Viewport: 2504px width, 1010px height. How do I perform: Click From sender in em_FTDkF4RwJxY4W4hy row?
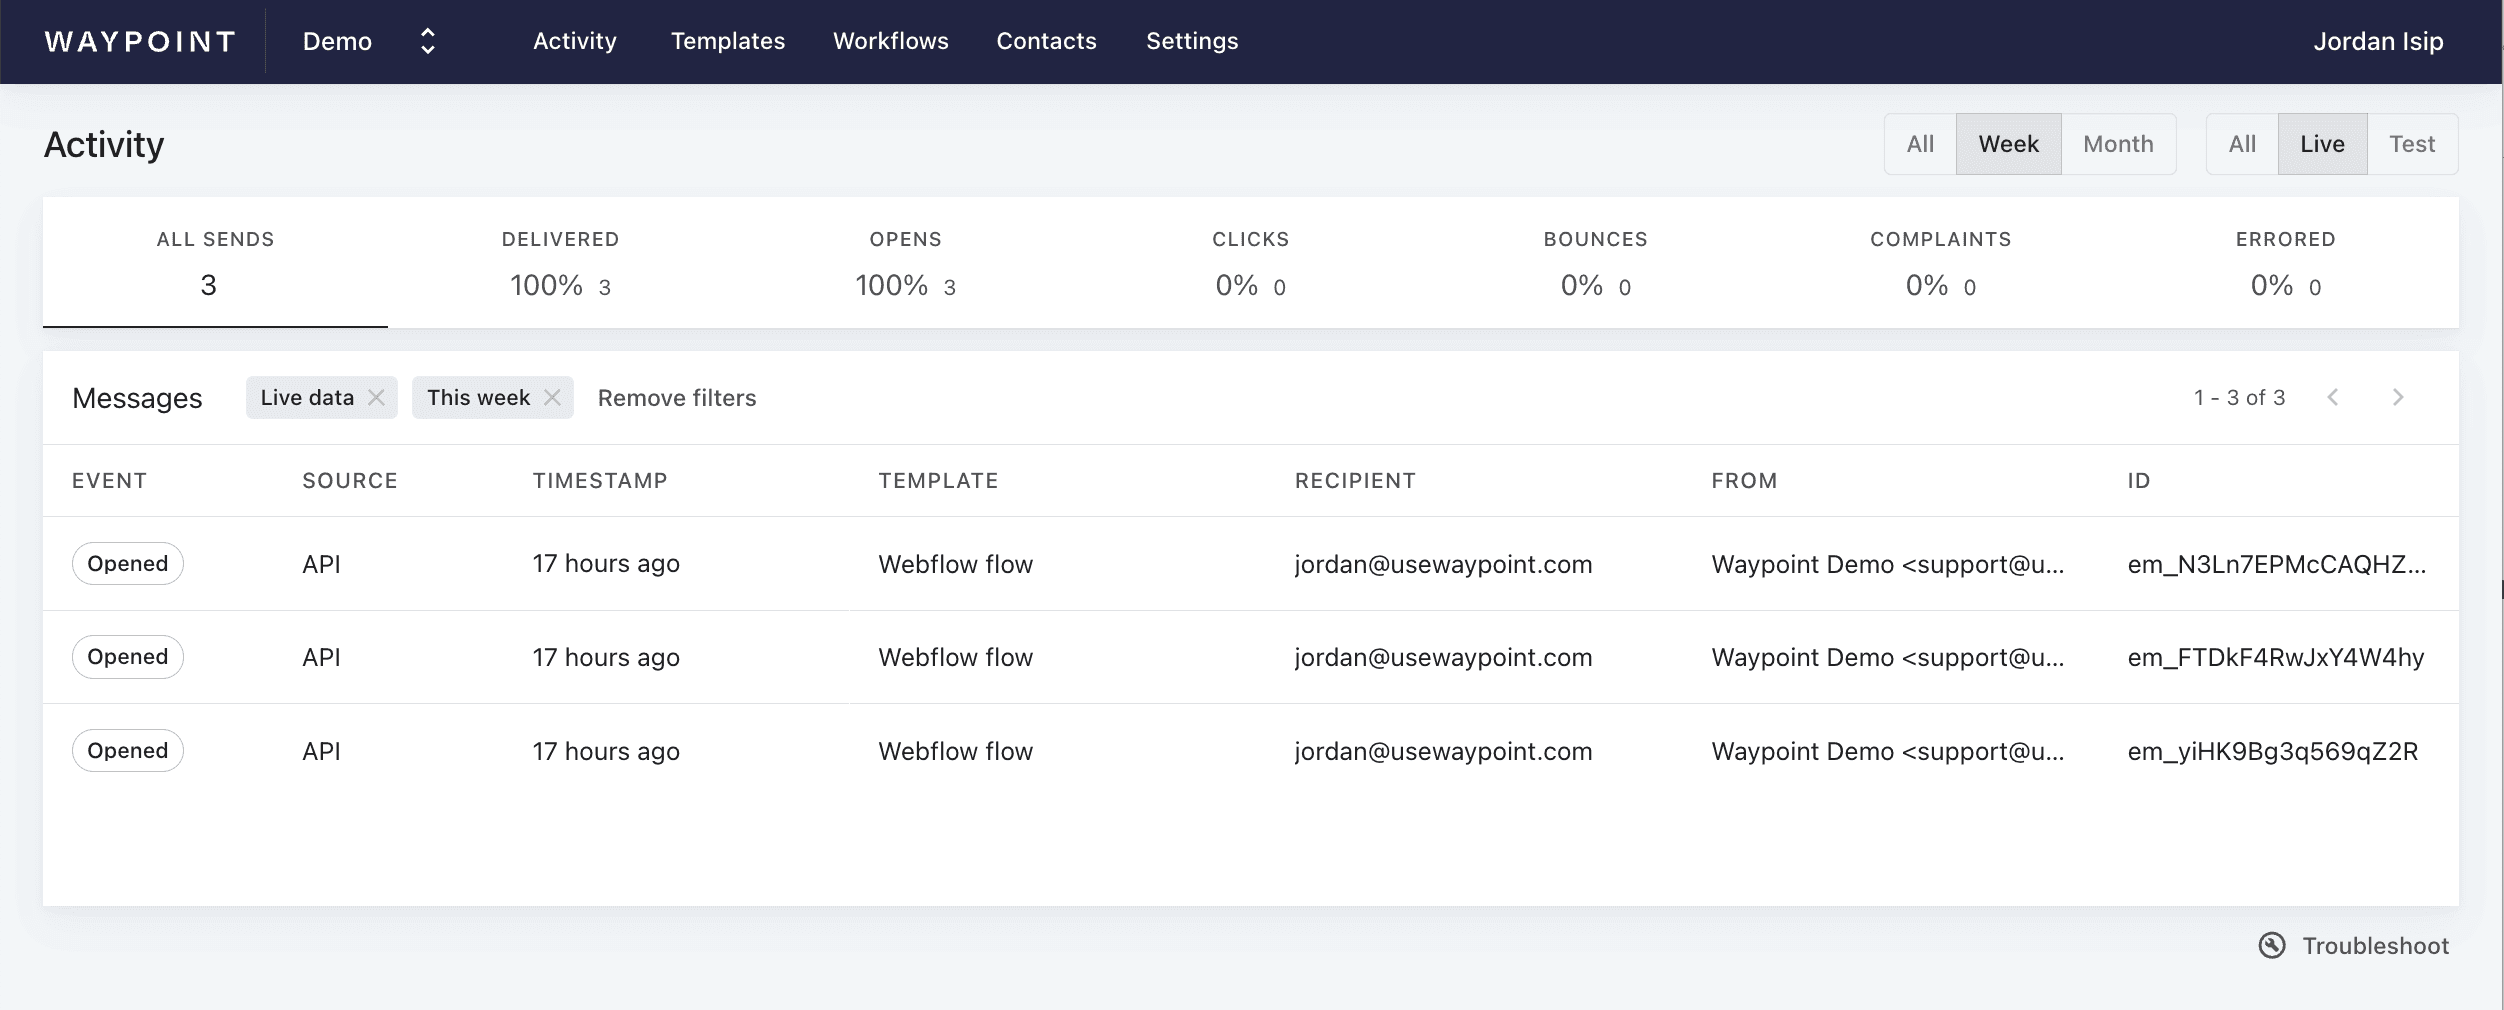[1887, 657]
